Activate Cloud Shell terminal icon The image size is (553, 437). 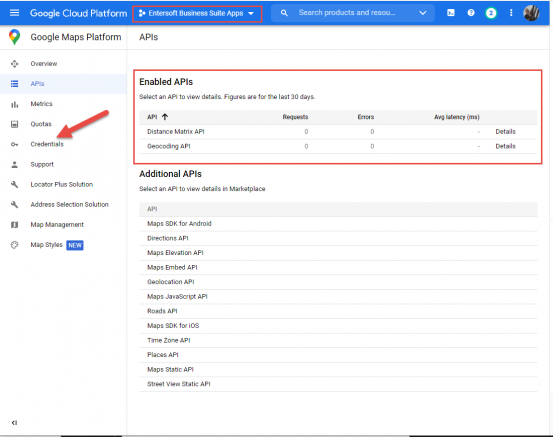point(451,13)
